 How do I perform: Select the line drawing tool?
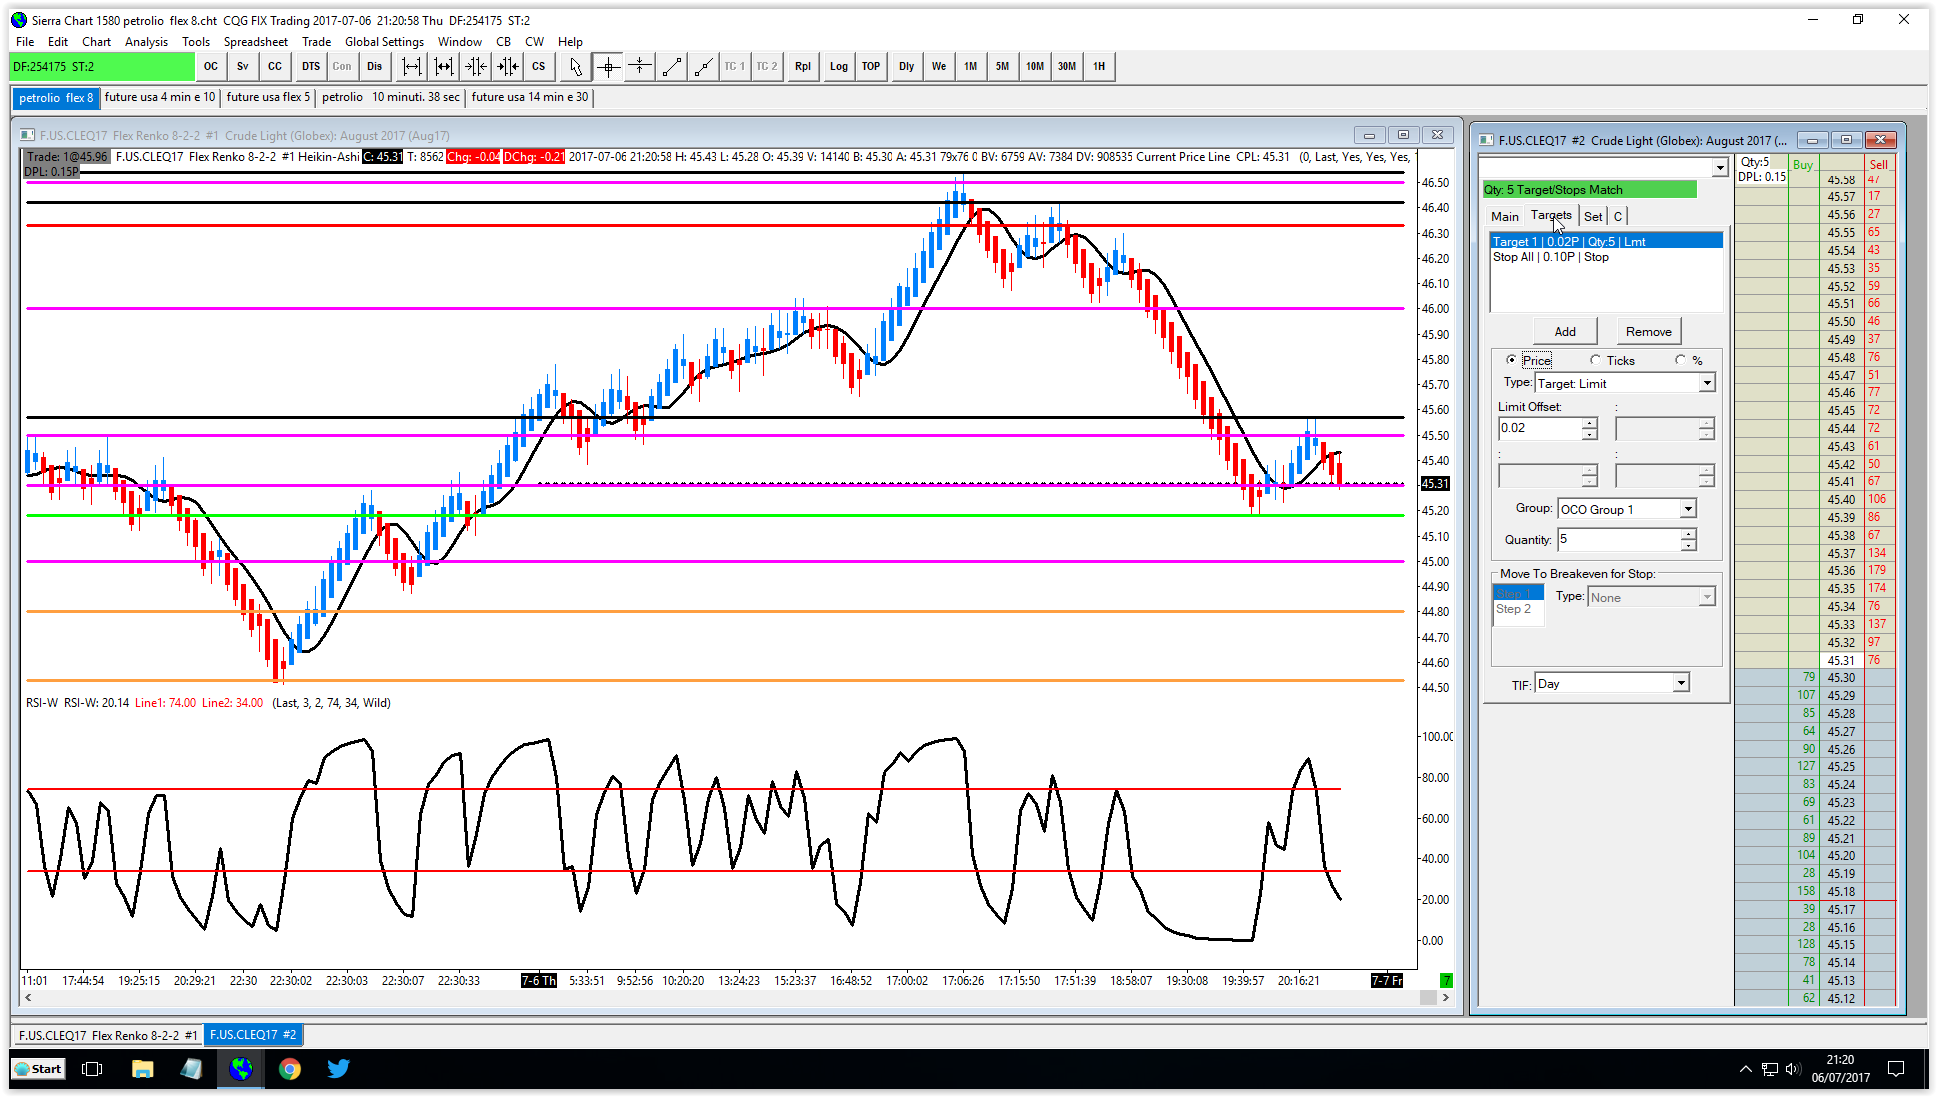pos(672,67)
